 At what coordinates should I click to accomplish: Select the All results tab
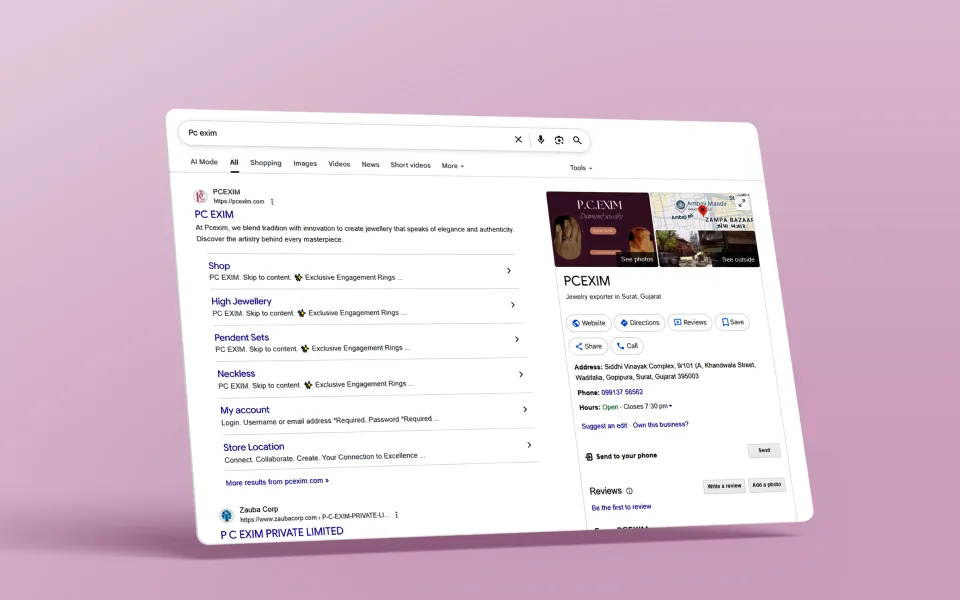[234, 162]
